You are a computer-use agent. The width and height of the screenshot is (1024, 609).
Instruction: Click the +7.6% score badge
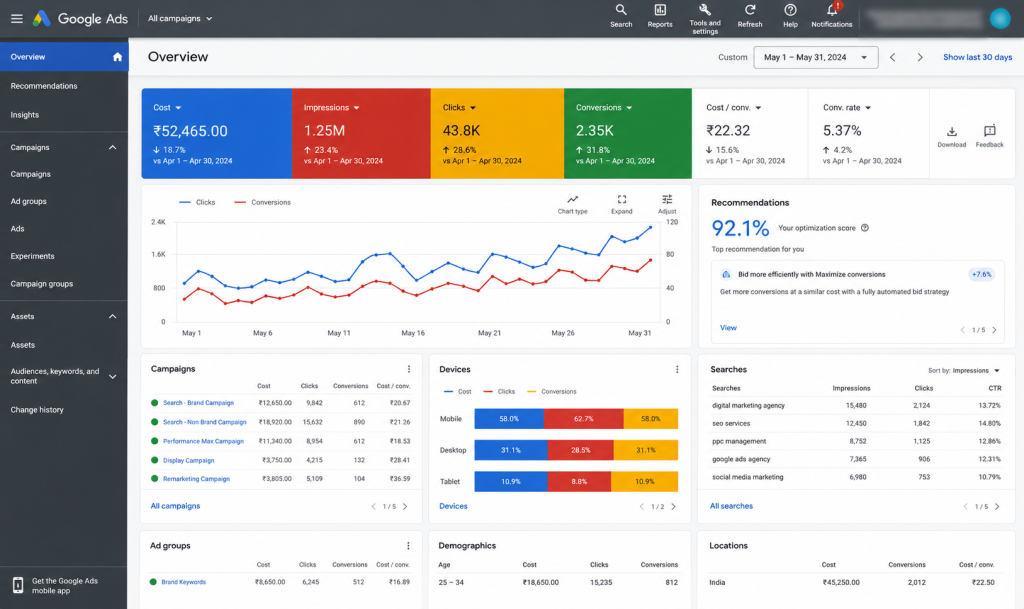pyautogui.click(x=982, y=275)
